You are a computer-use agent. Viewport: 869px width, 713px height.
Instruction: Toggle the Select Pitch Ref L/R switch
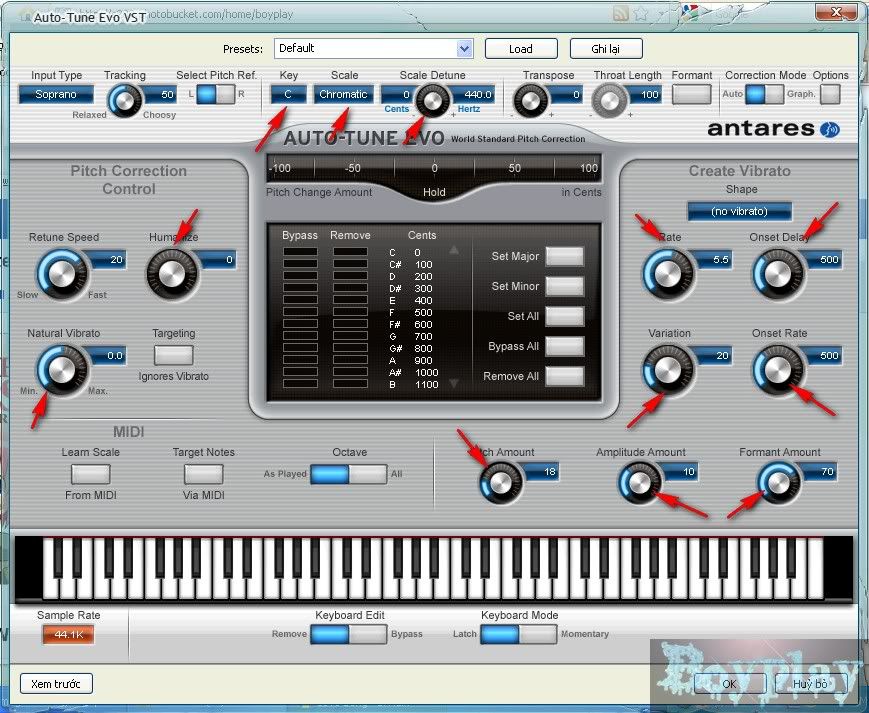(x=214, y=94)
